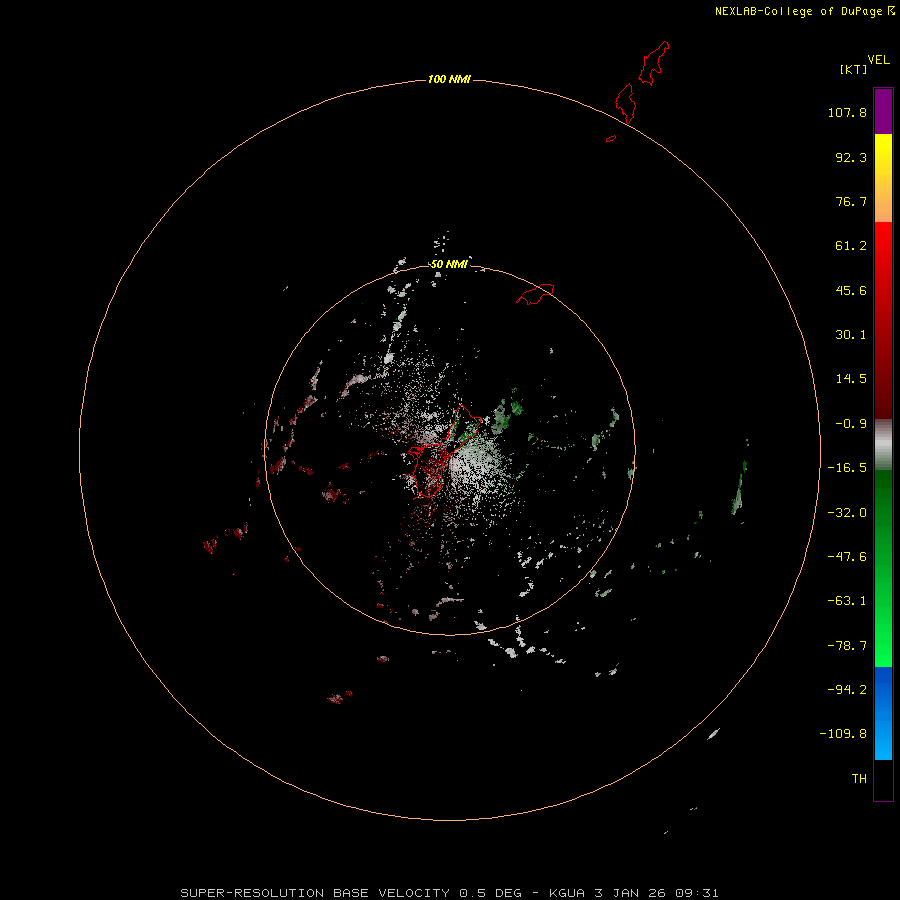This screenshot has height=900, width=900.
Task: Click the 92.3 velocity scale value
Action: point(851,157)
